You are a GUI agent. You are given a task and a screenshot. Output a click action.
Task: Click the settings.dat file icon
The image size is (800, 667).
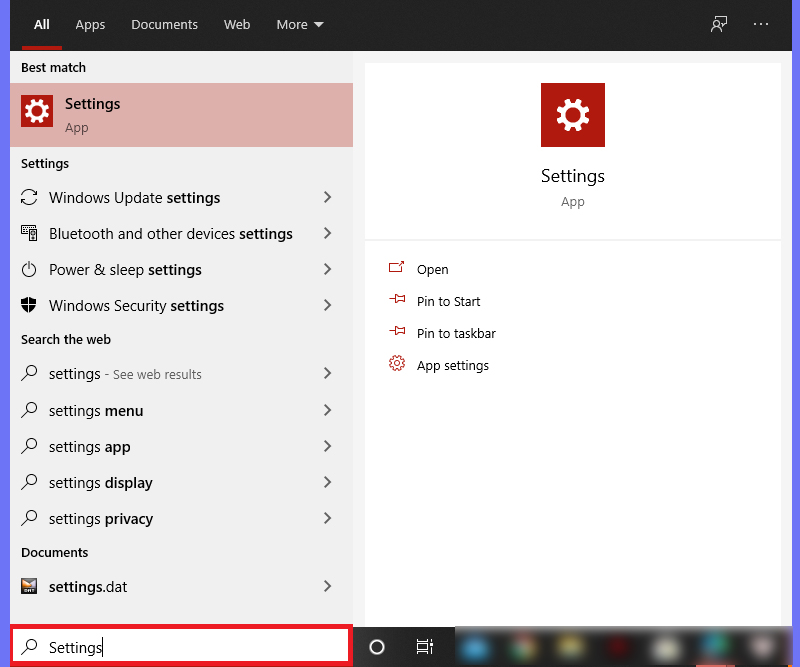[x=29, y=586]
